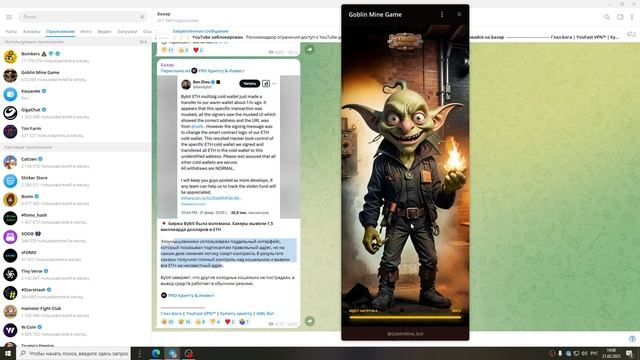This screenshot has width=640, height=360.
Task: Open Goblin Mine Game avatar in list
Action: 10,76
